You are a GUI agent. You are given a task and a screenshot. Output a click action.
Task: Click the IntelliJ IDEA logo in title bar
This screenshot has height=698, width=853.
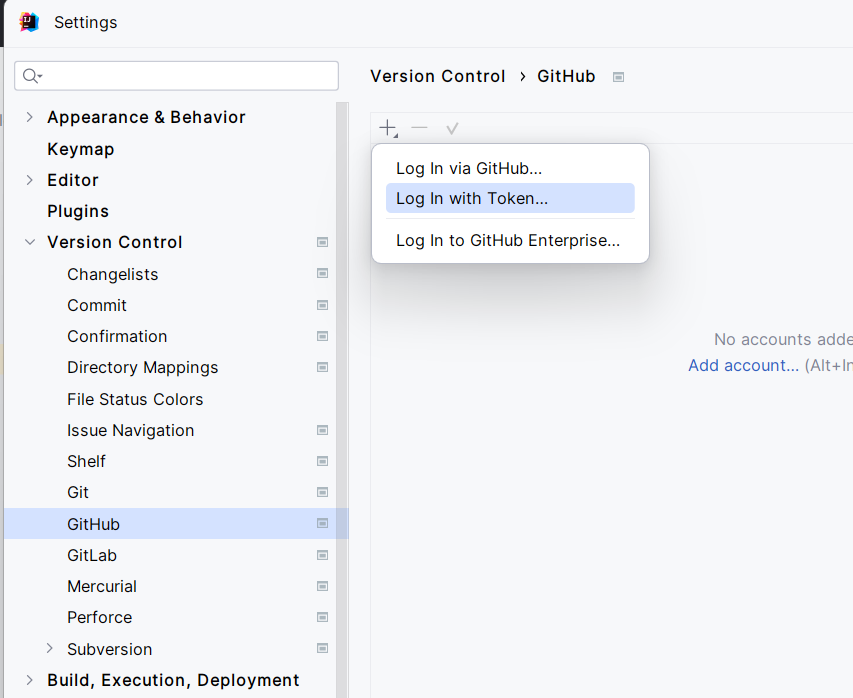click(29, 22)
